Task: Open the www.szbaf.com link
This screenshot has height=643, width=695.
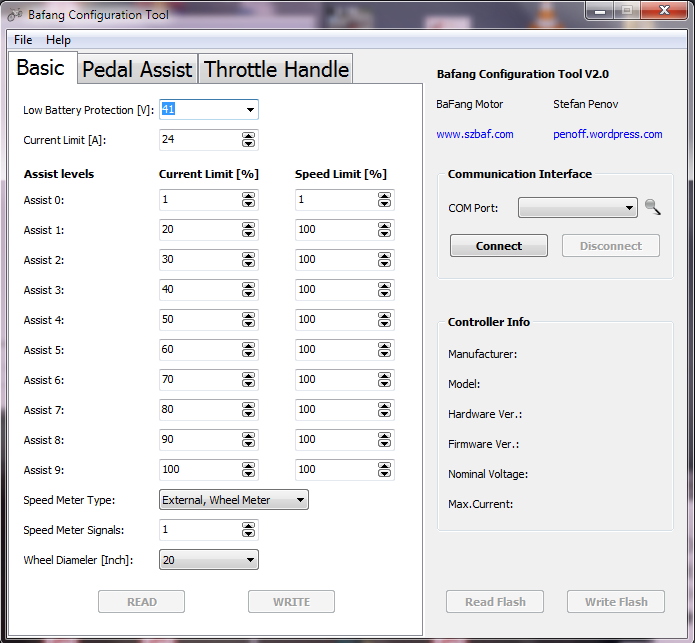Action: tap(475, 134)
